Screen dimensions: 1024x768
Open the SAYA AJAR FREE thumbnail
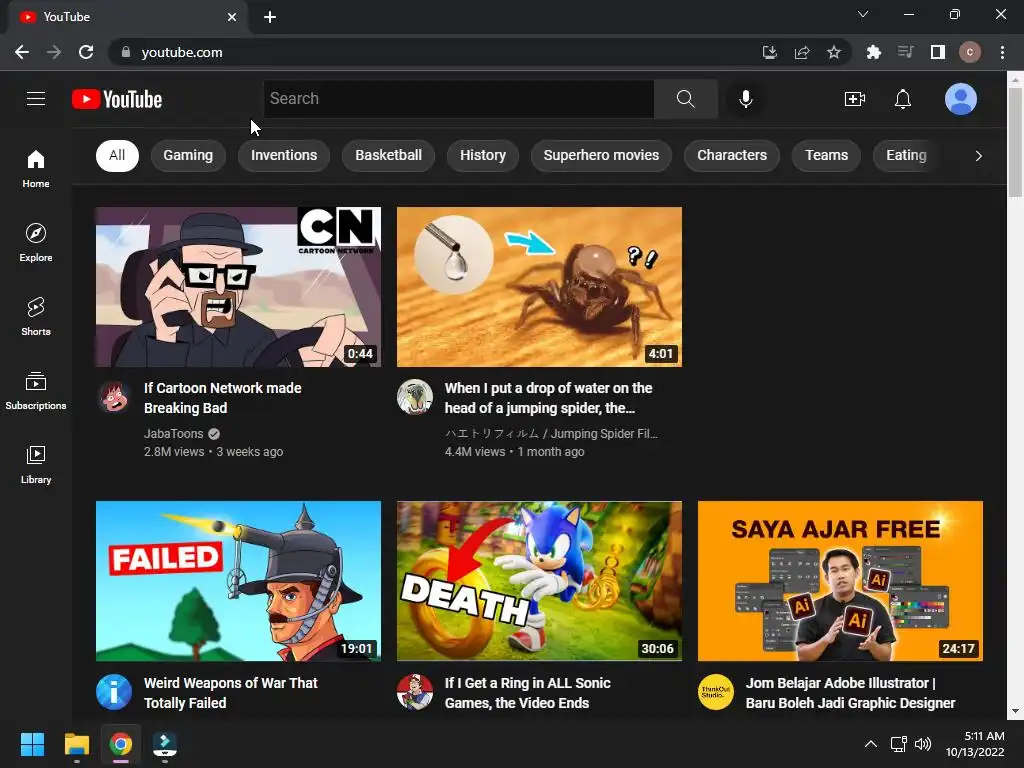[x=840, y=581]
